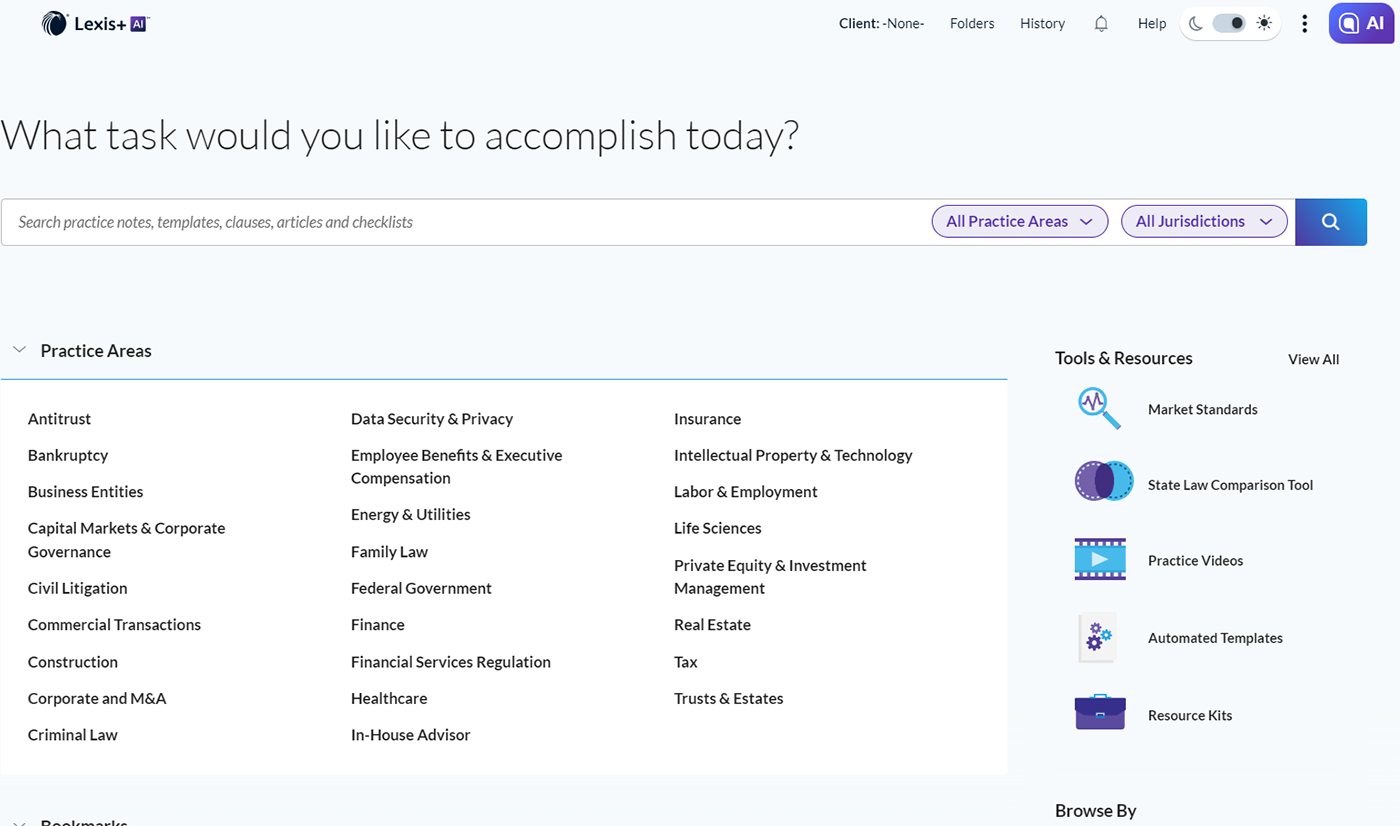Open the Folders menu item

pos(972,24)
